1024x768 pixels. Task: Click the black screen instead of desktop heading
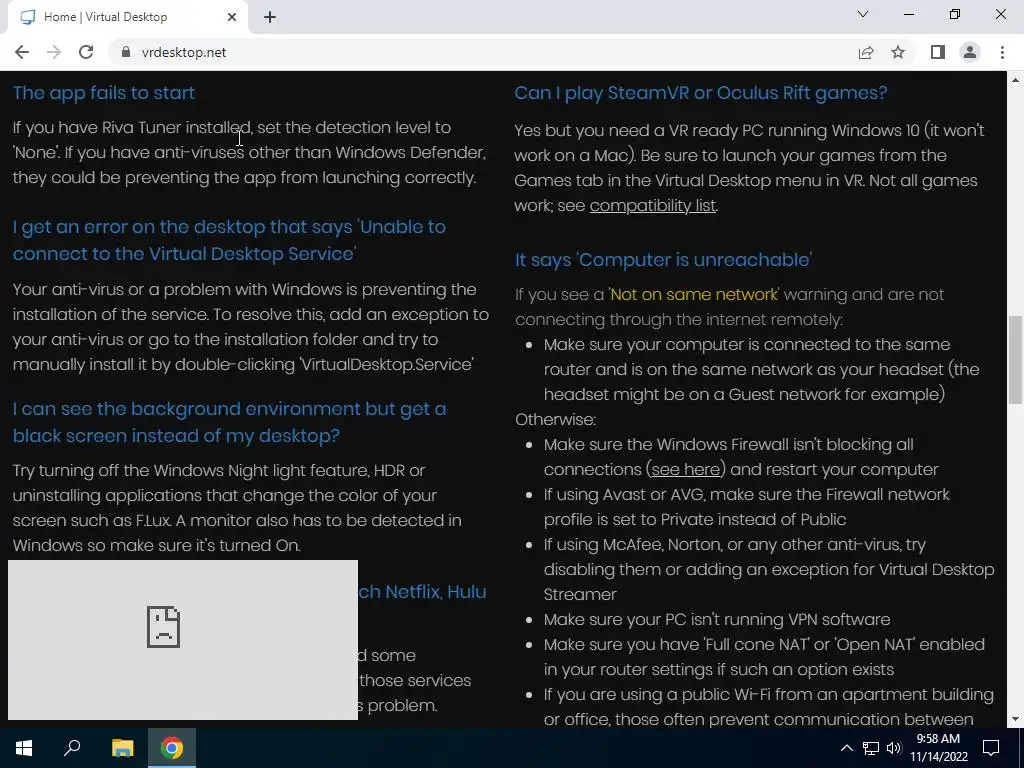click(x=229, y=422)
